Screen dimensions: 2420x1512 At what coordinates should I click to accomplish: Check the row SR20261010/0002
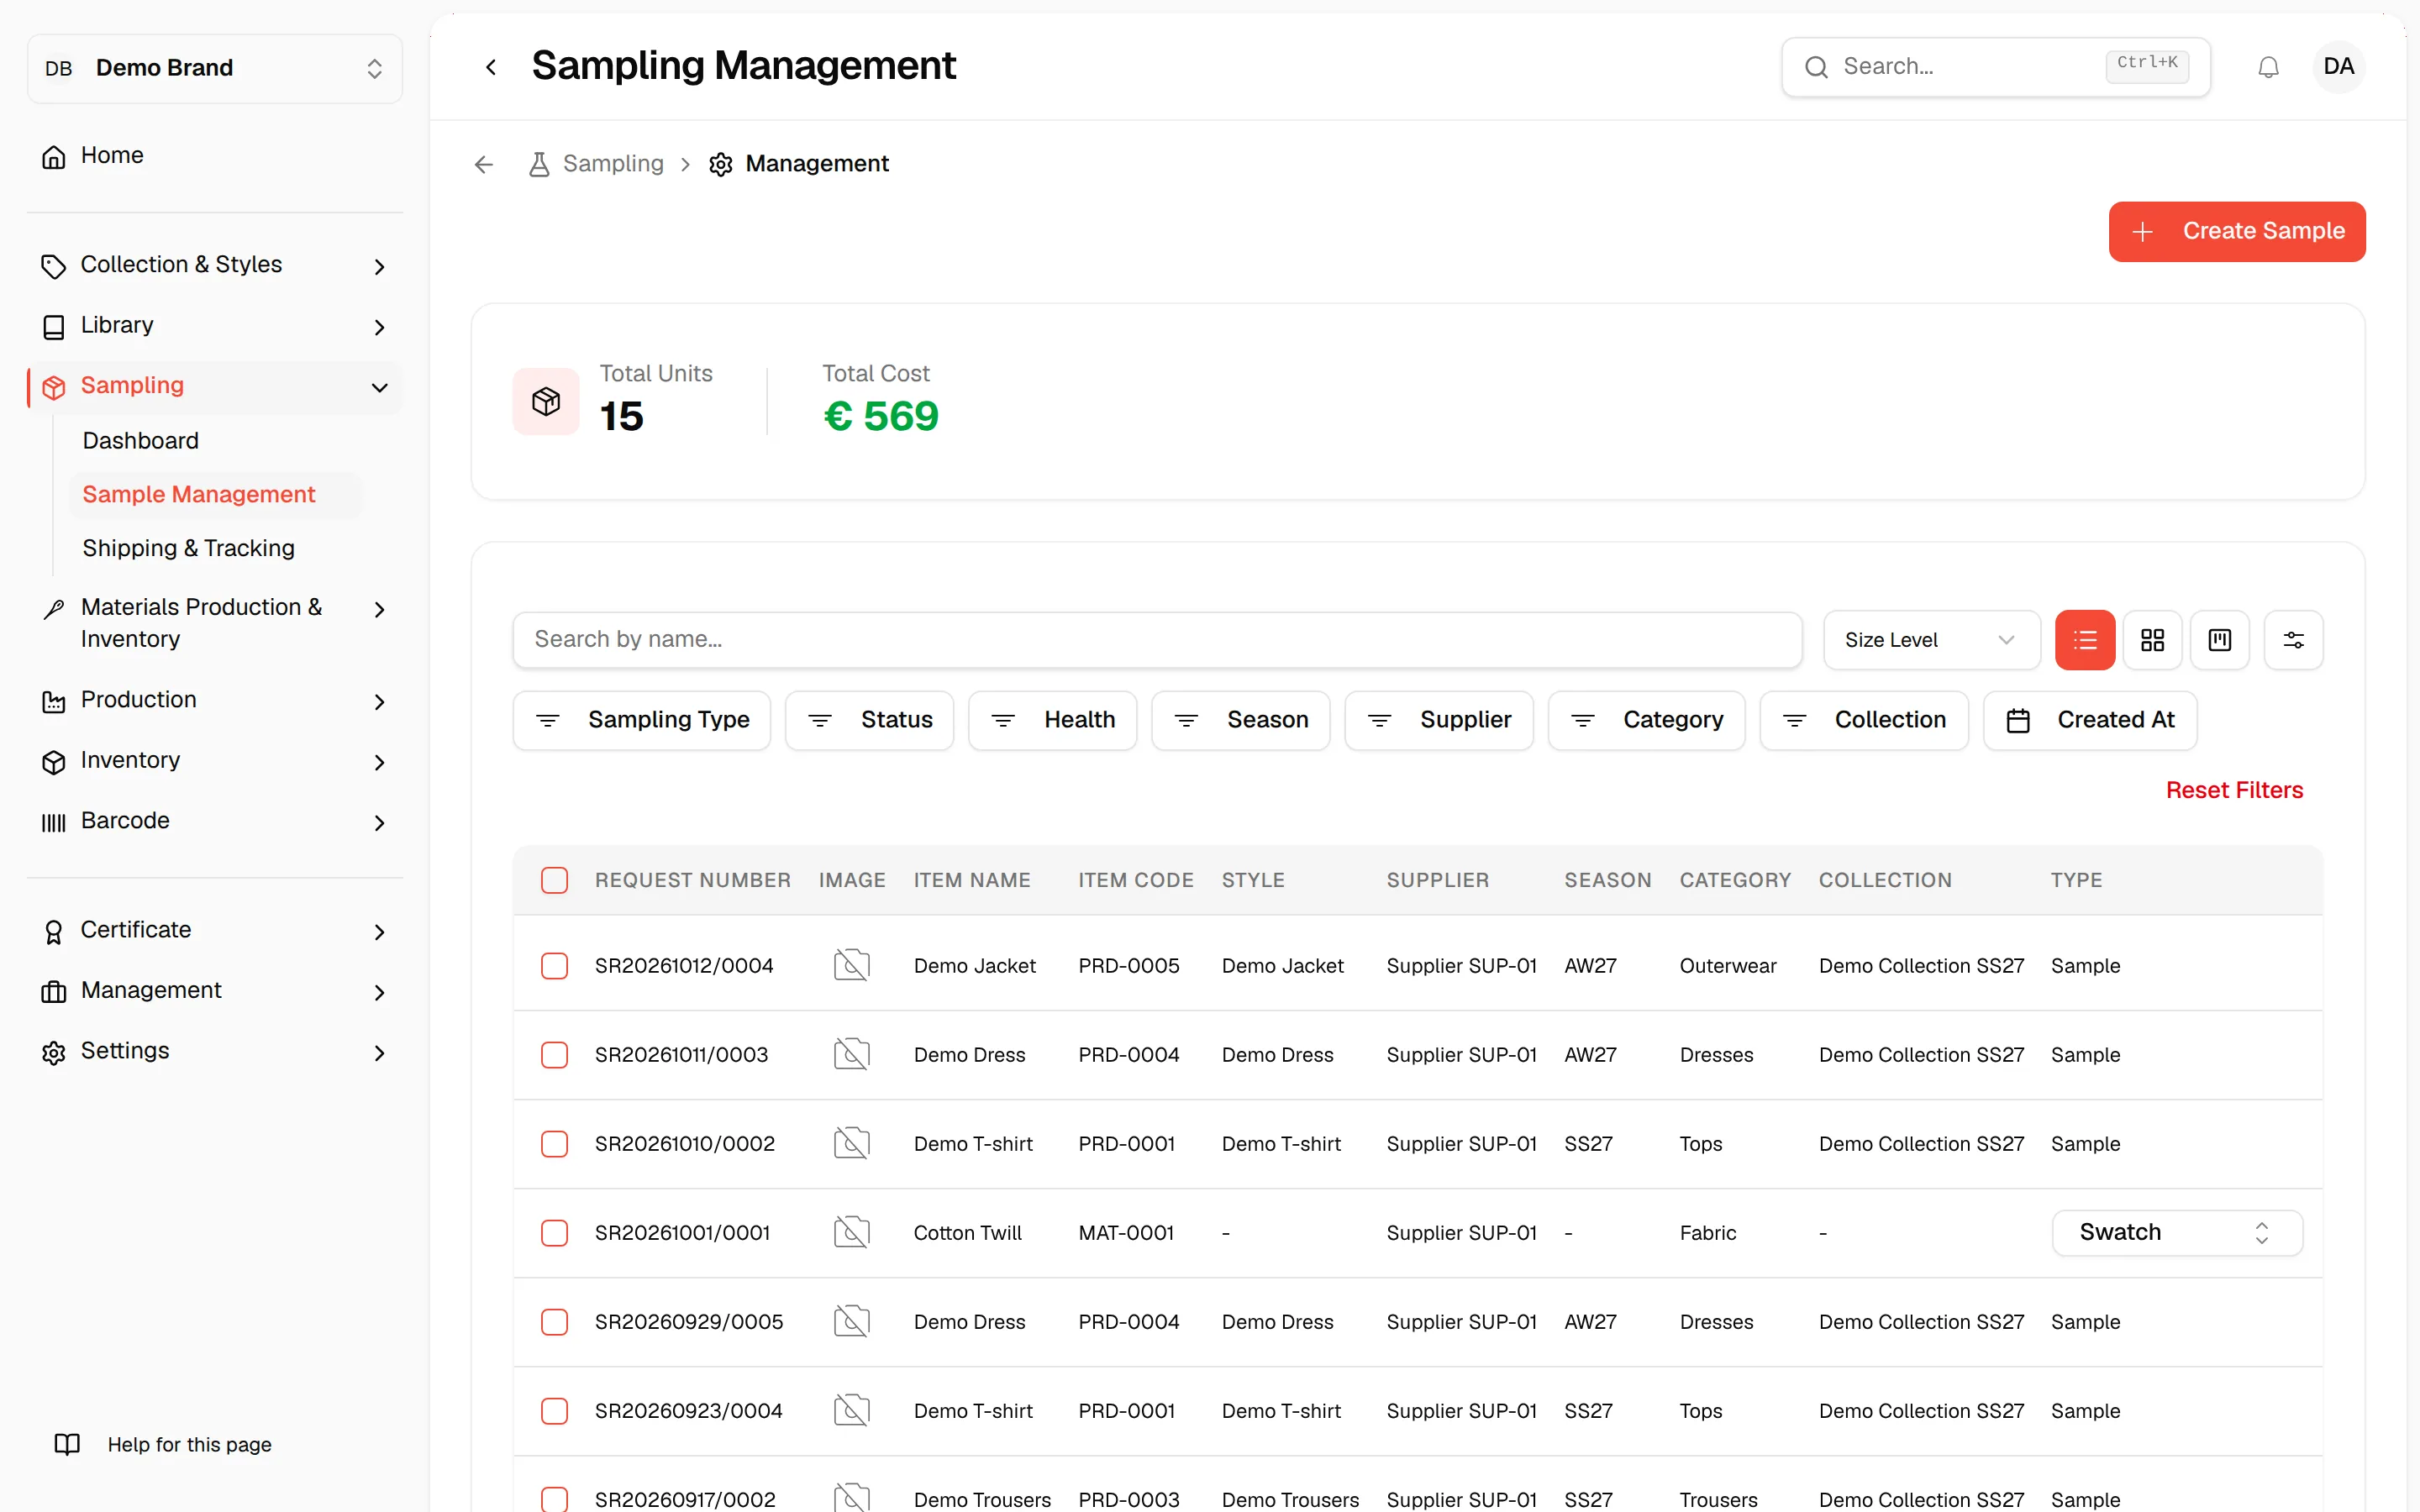tap(554, 1144)
